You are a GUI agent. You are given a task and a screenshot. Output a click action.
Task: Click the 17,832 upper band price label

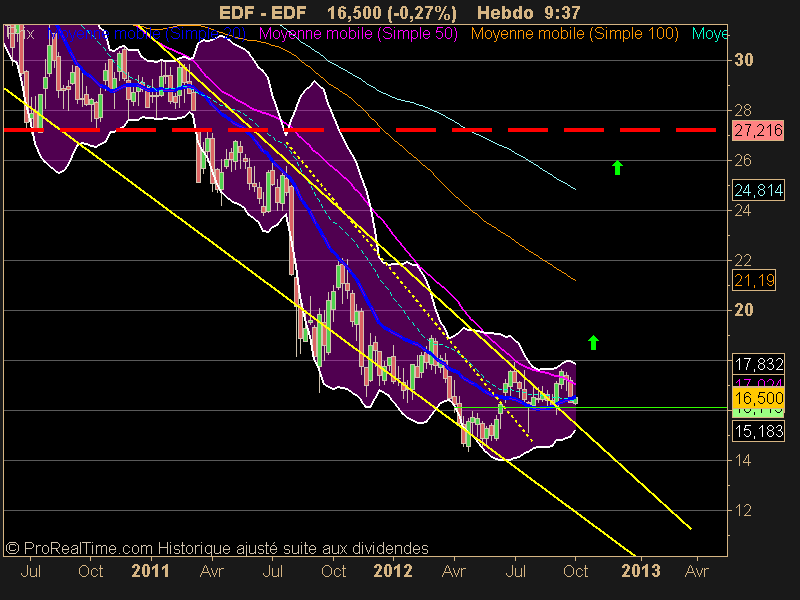click(758, 364)
